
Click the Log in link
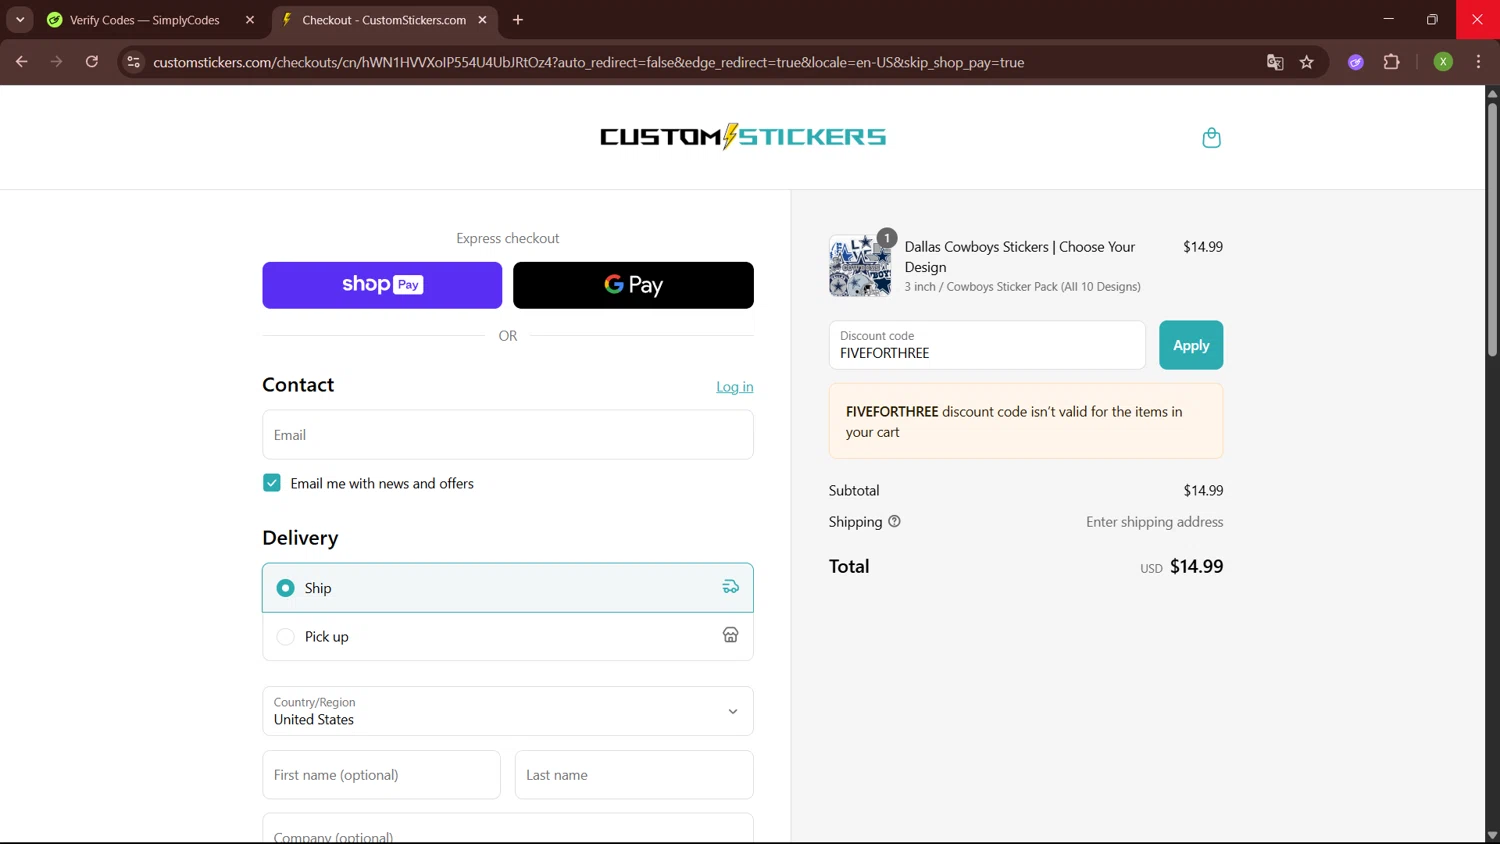(x=735, y=387)
